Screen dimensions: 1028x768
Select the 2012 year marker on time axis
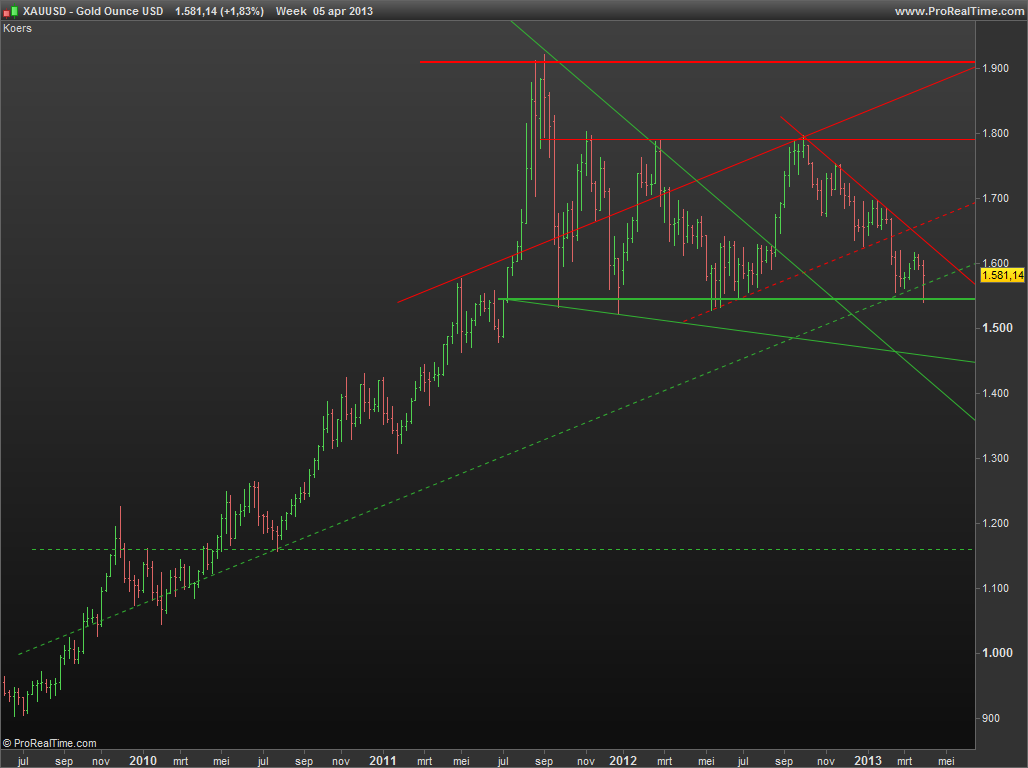click(x=623, y=760)
